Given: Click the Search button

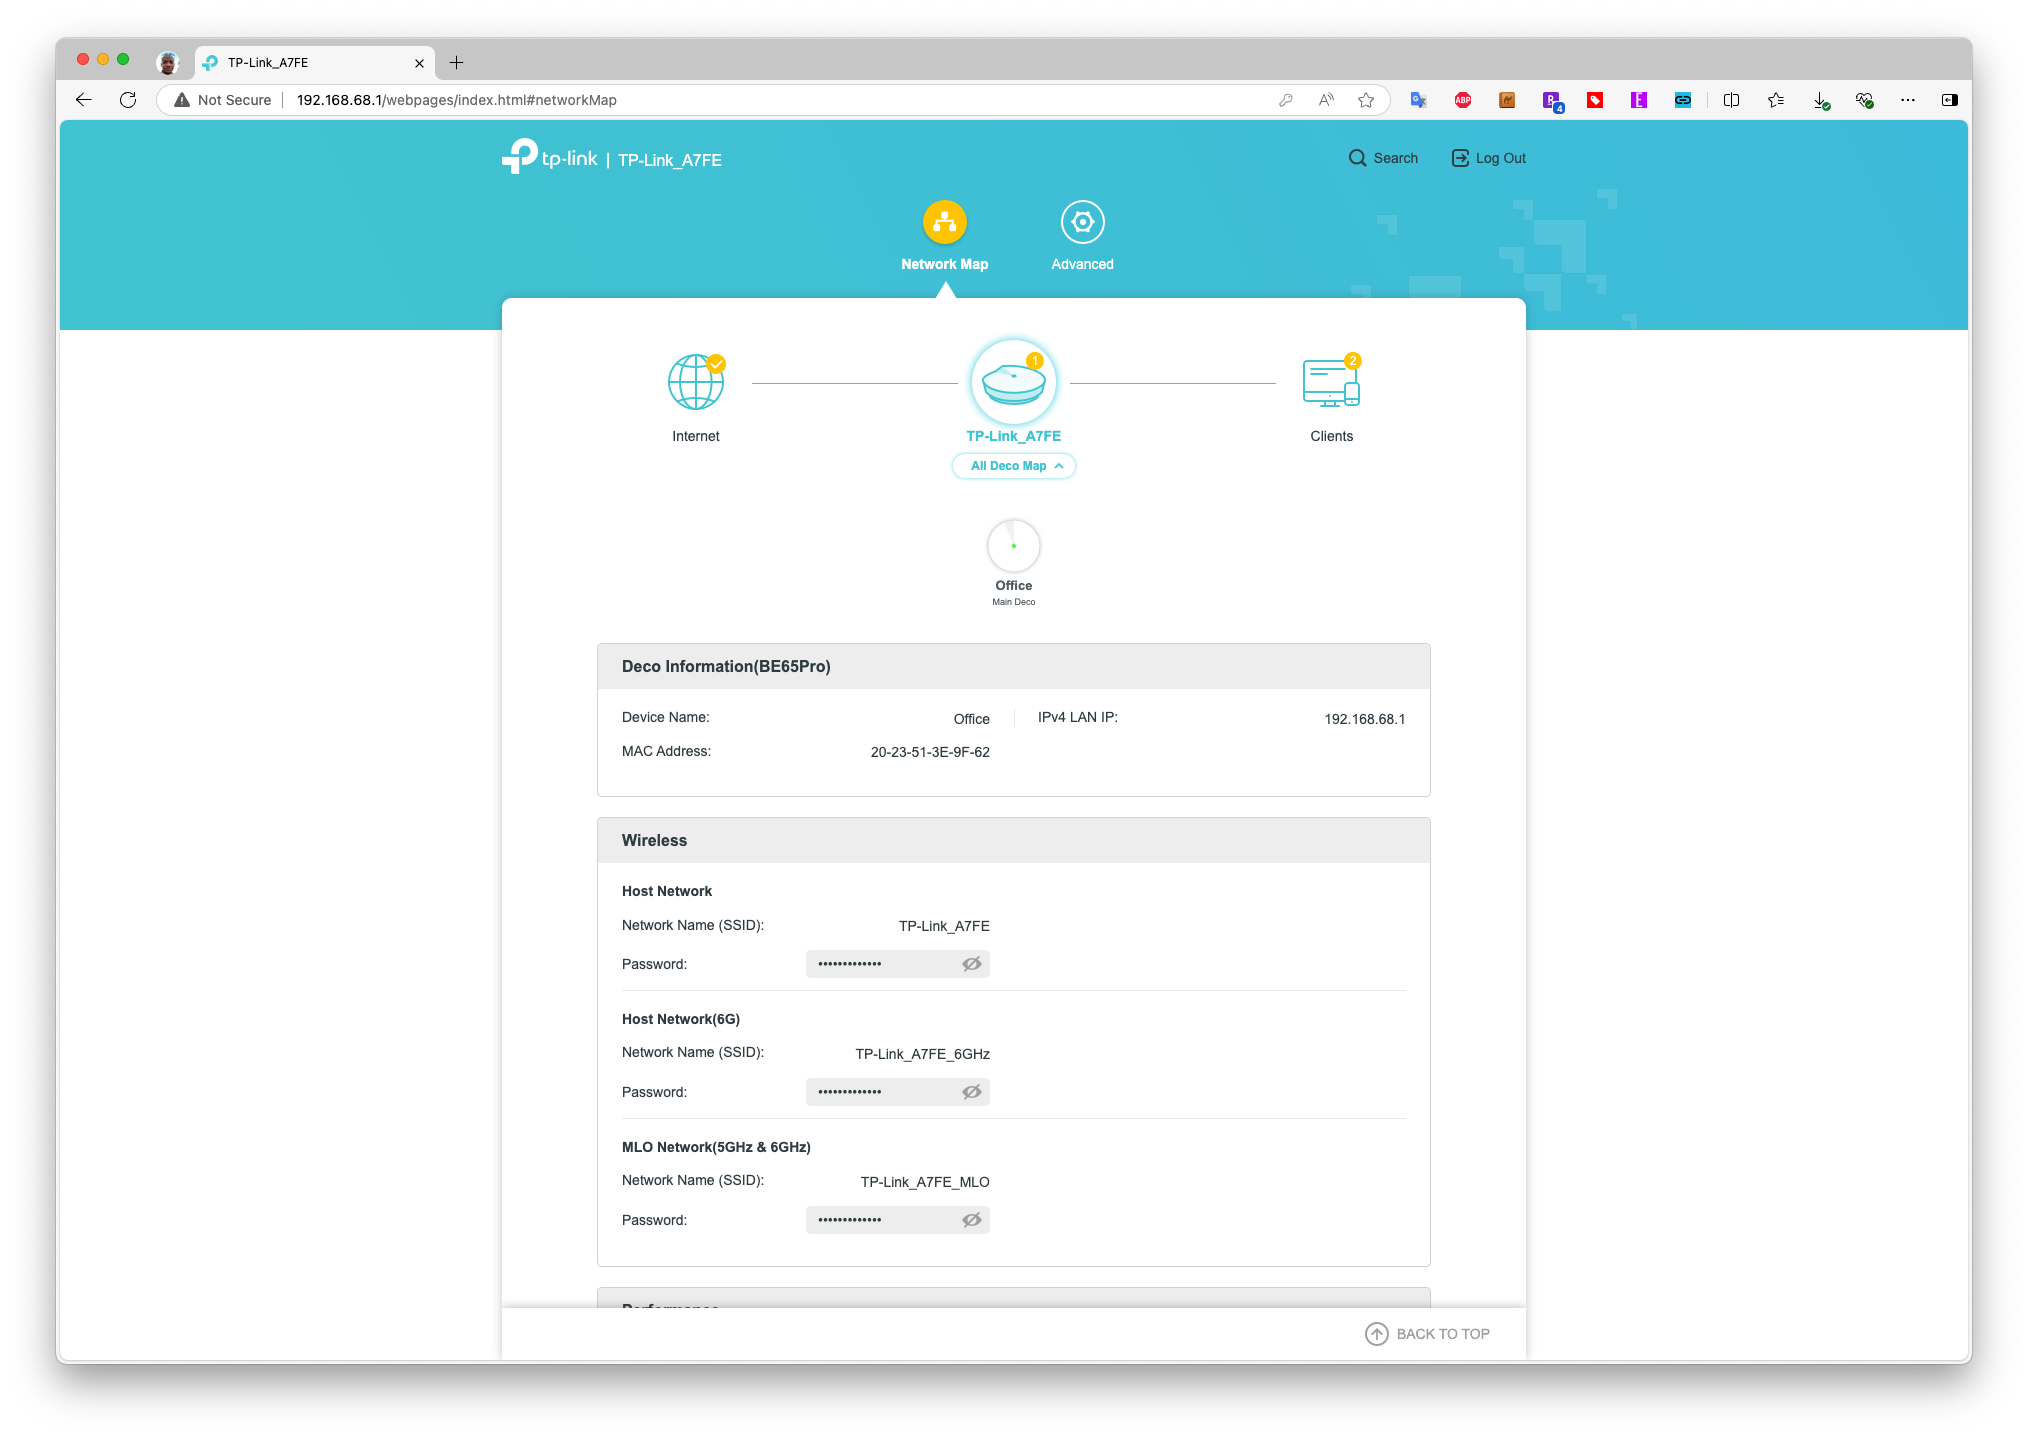Looking at the screenshot, I should pos(1383,158).
